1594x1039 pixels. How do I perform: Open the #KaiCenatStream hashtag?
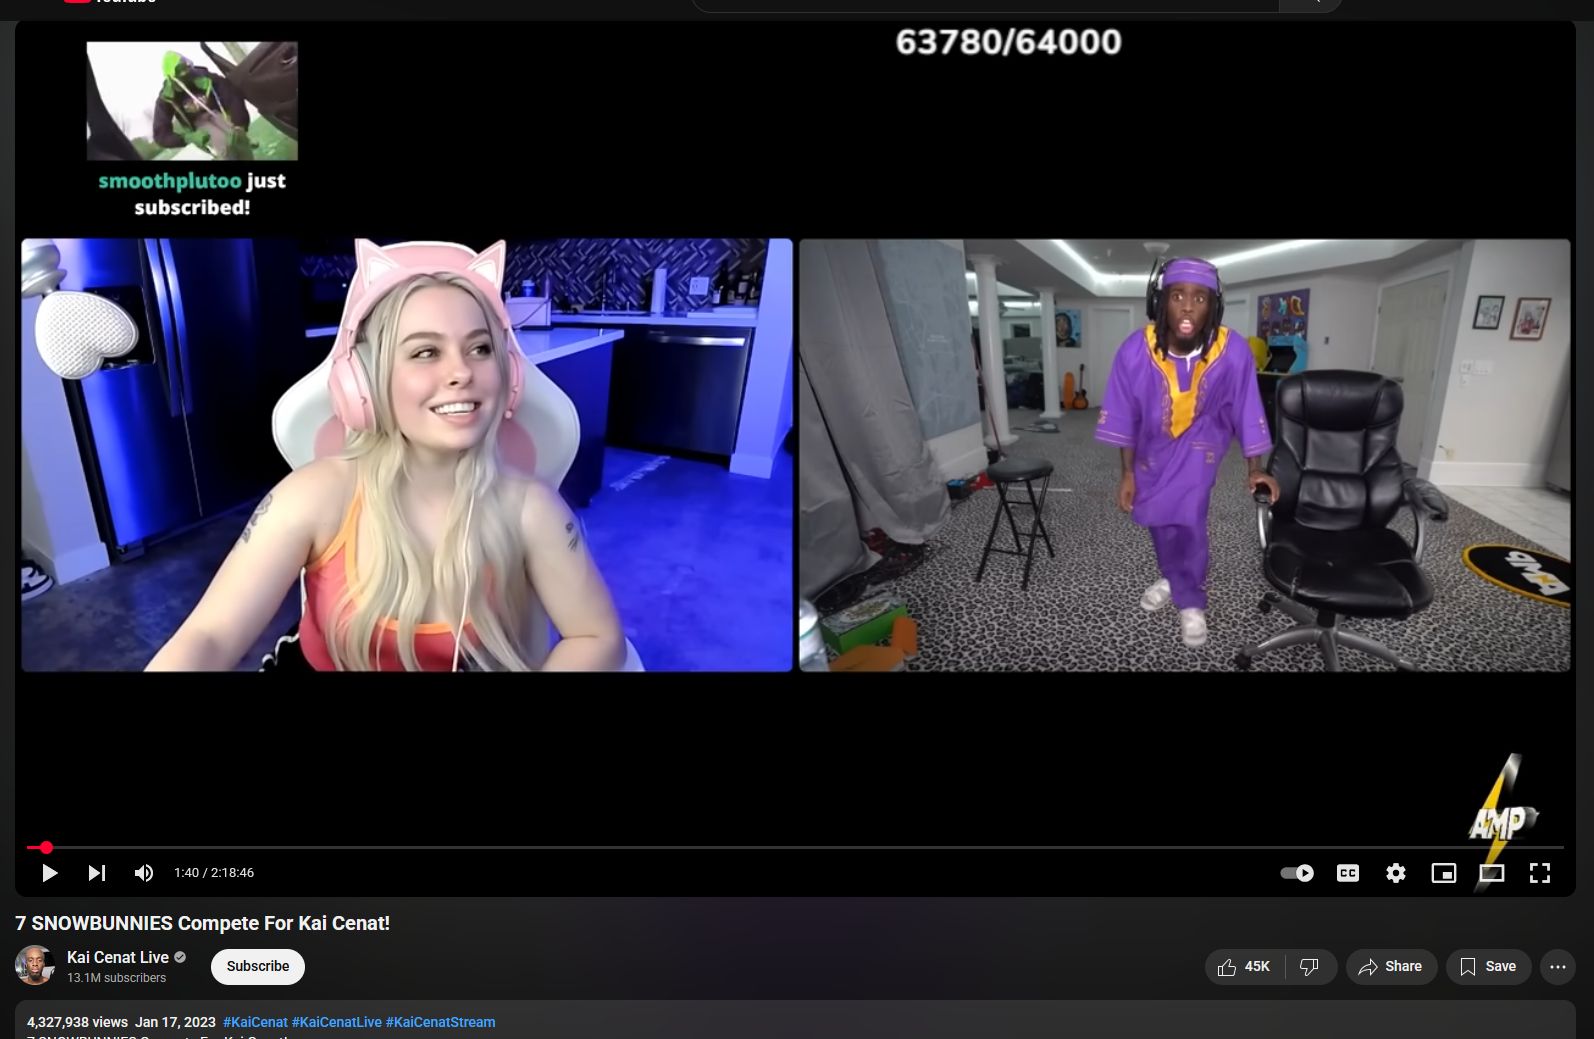440,1022
